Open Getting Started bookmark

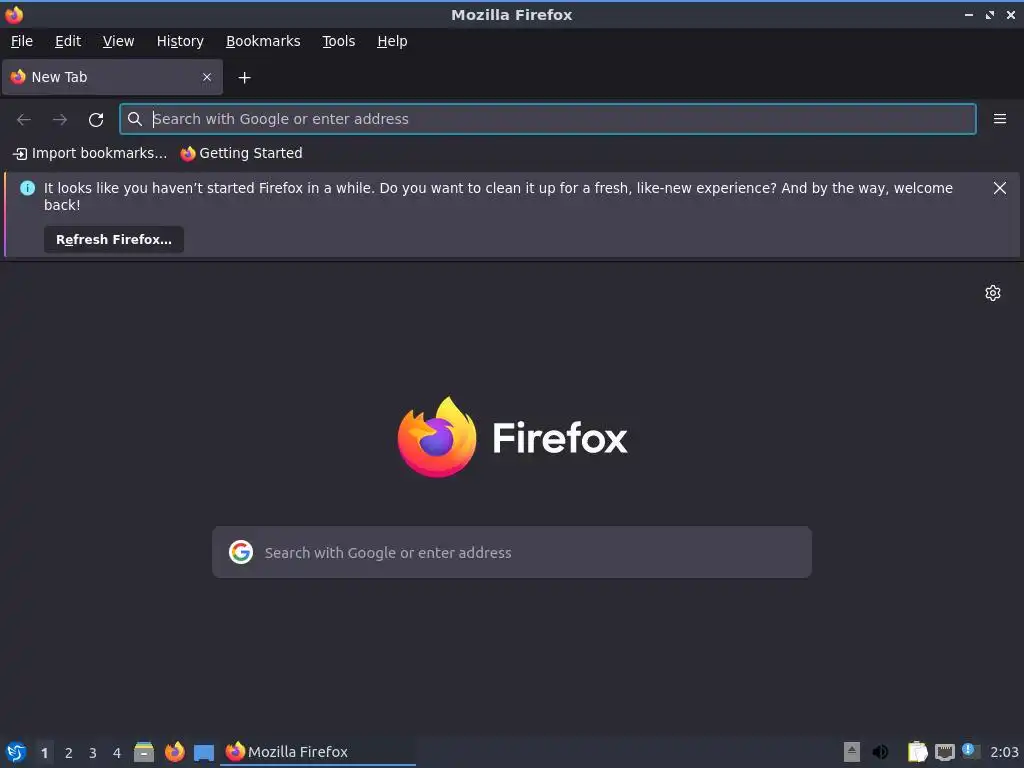[x=242, y=153]
